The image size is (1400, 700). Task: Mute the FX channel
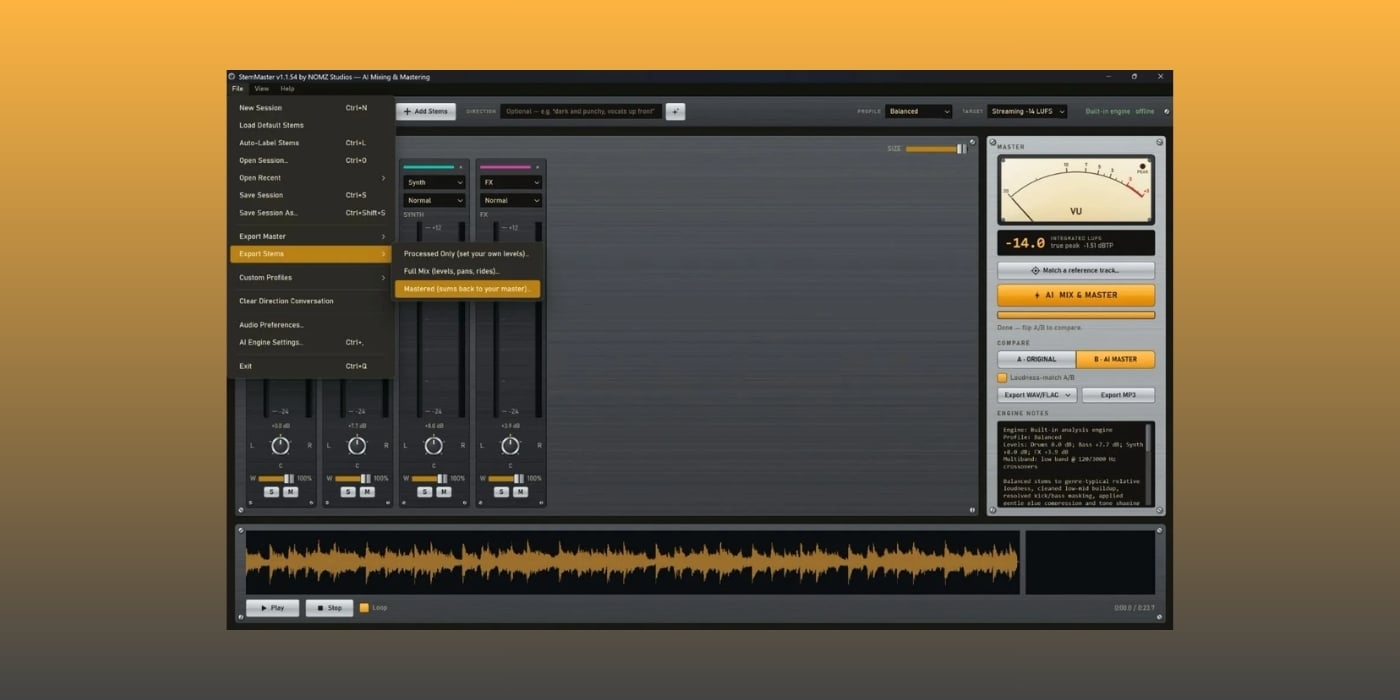[520, 491]
